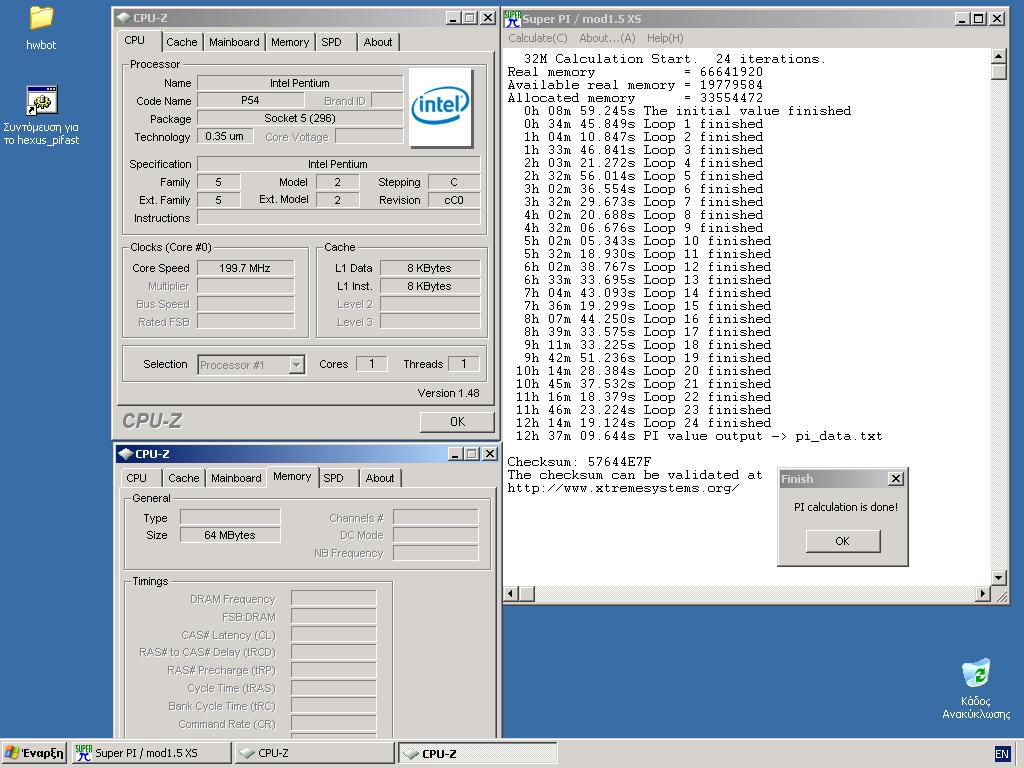Viewport: 1024px width, 768px height.
Task: Click the Super PI title bar icon
Action: pos(513,19)
